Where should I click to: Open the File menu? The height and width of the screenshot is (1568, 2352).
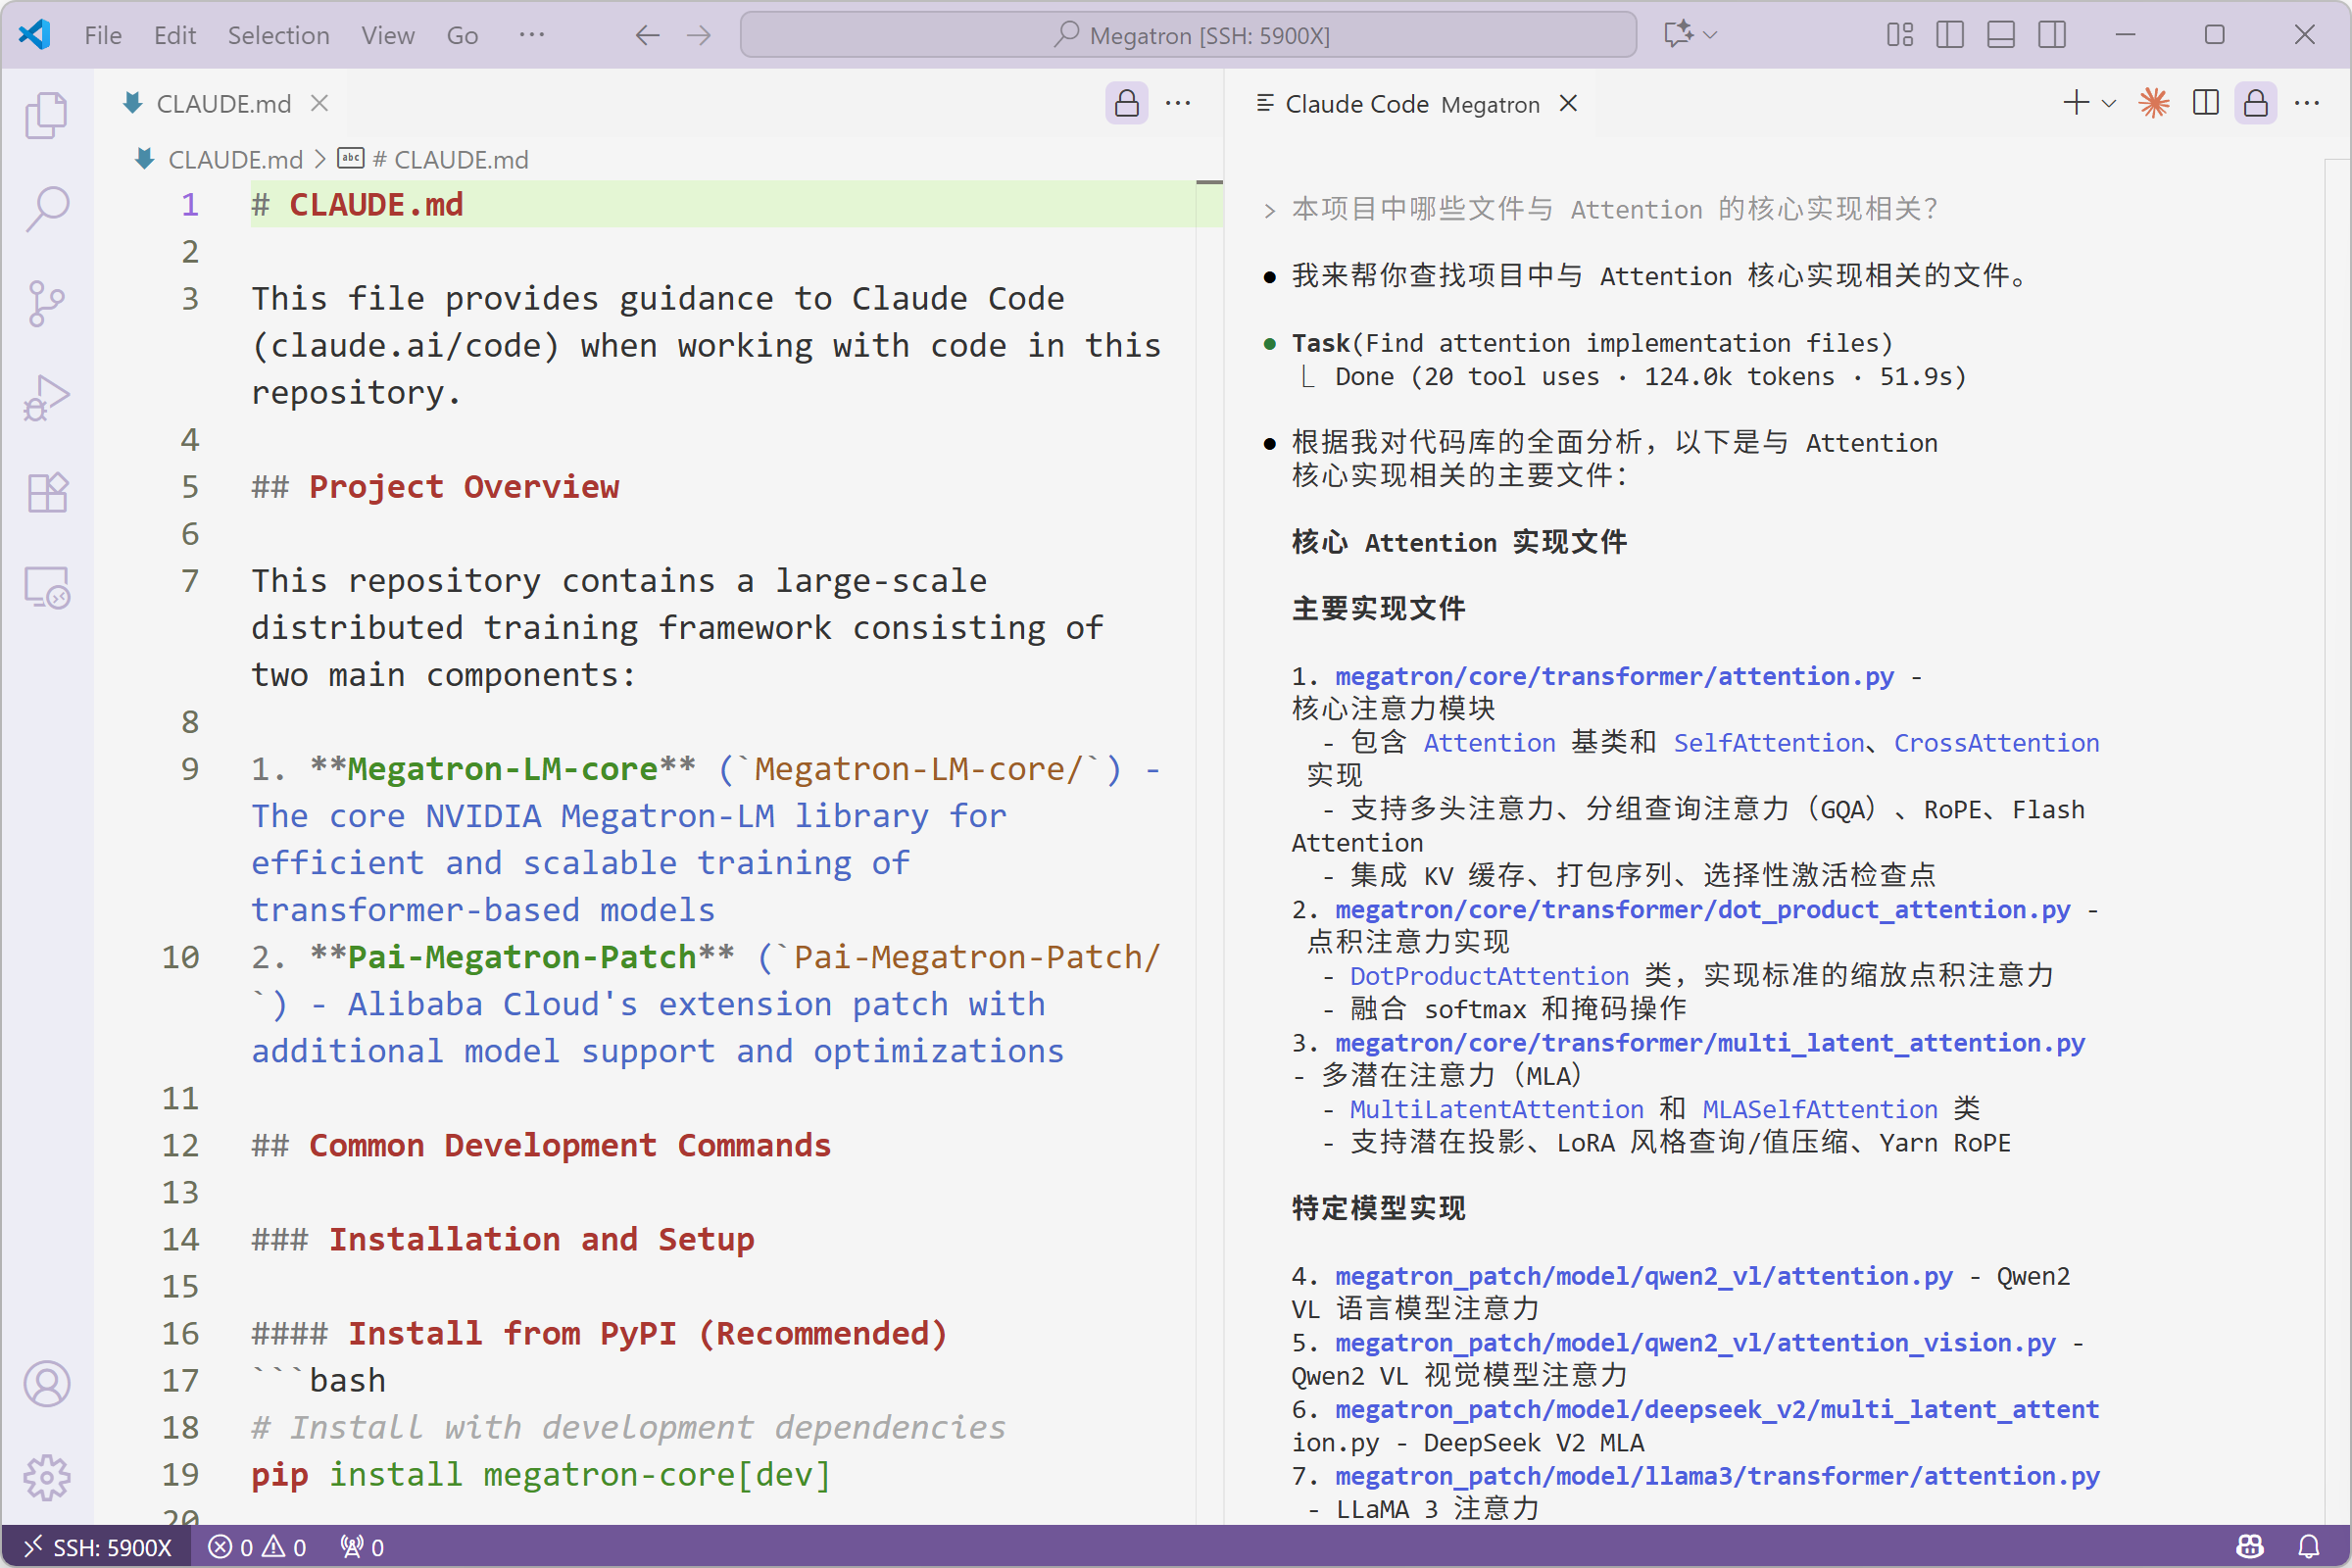tap(103, 35)
